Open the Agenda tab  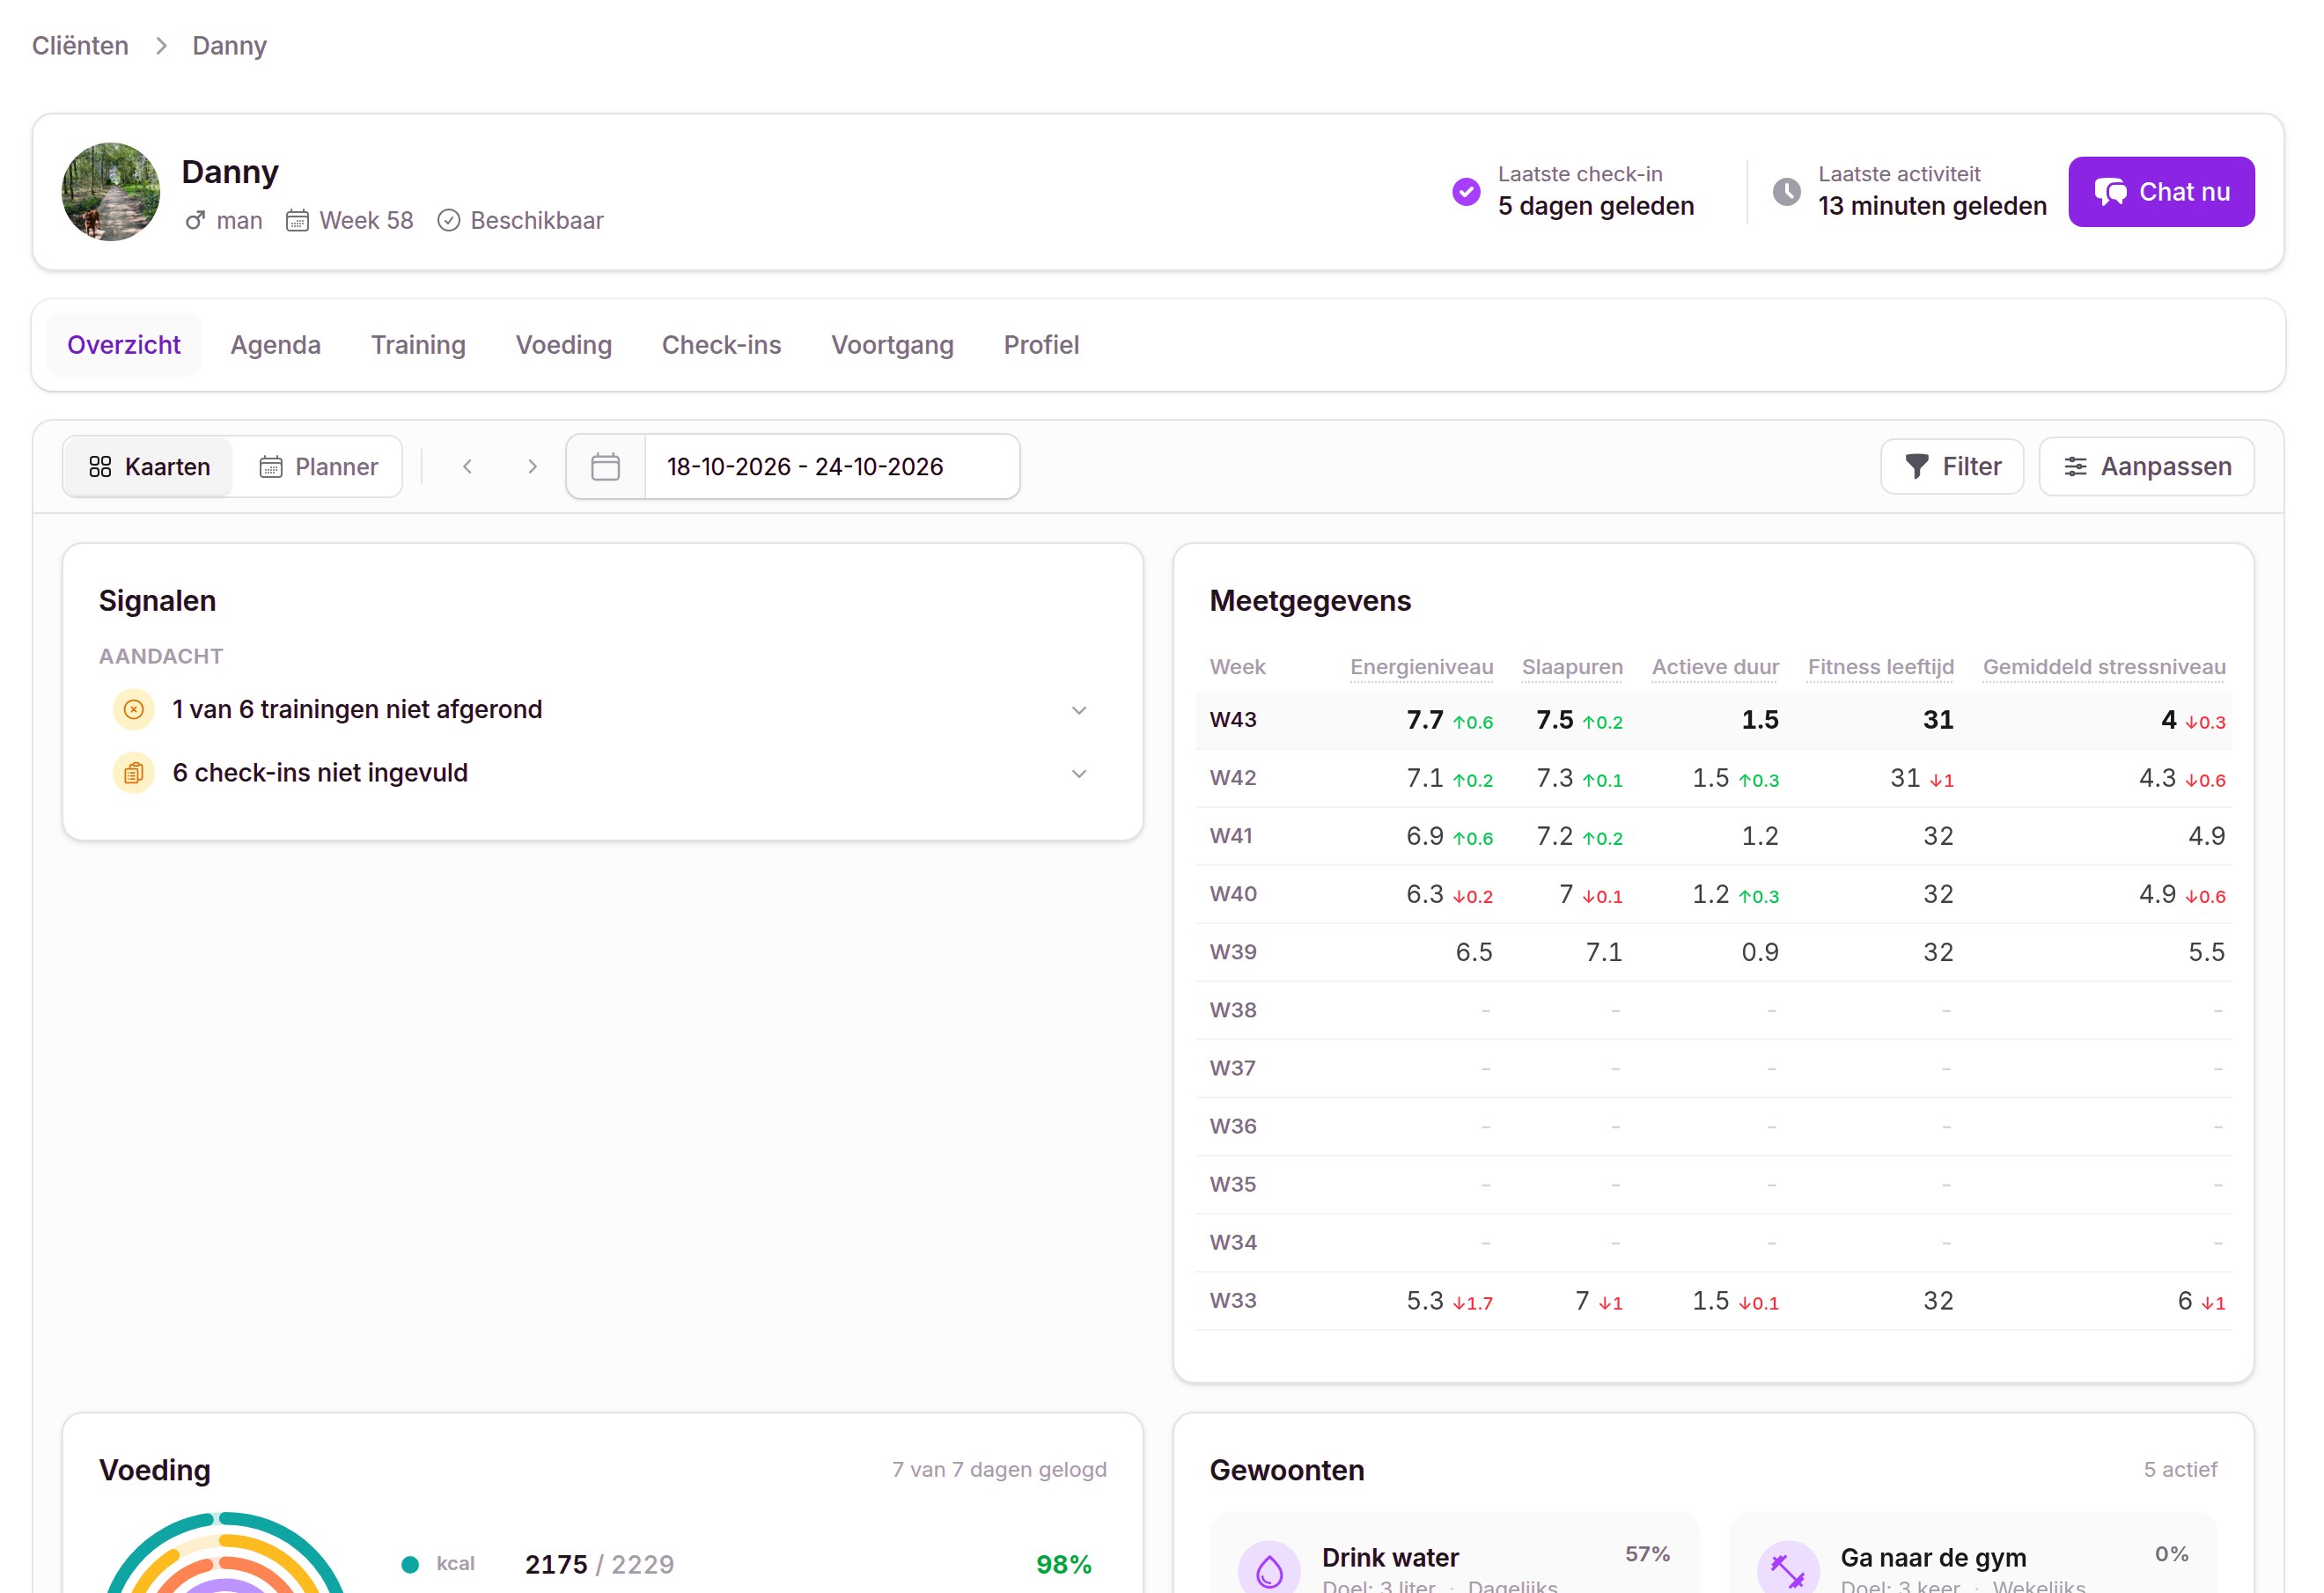pos(276,345)
